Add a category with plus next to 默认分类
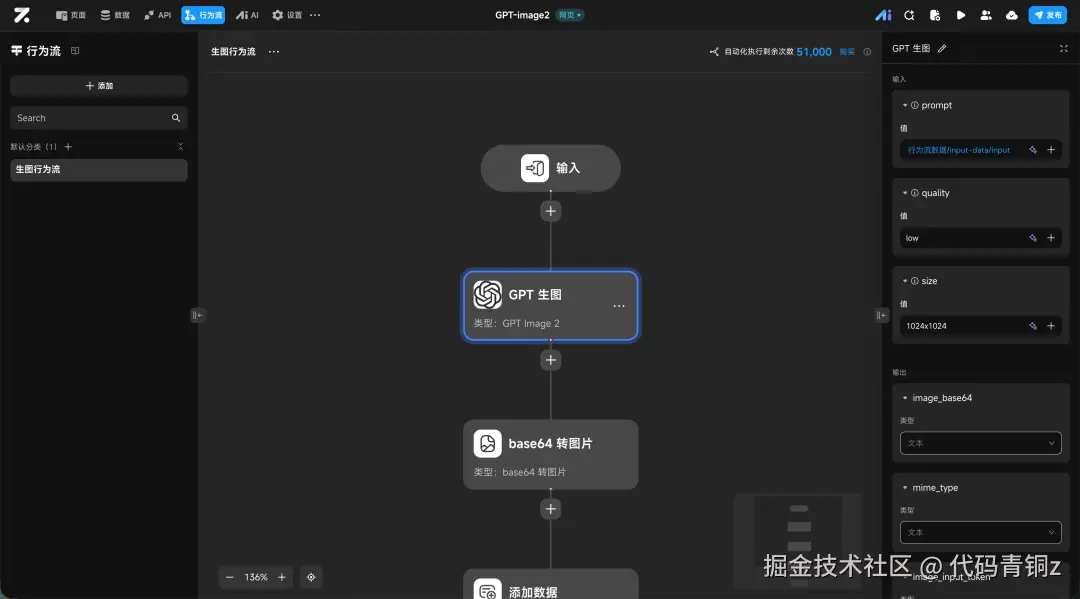The width and height of the screenshot is (1080, 599). pos(68,147)
